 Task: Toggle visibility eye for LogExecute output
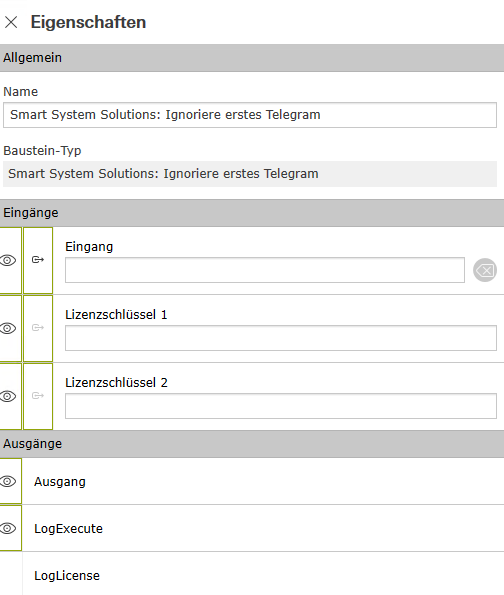coord(8,528)
